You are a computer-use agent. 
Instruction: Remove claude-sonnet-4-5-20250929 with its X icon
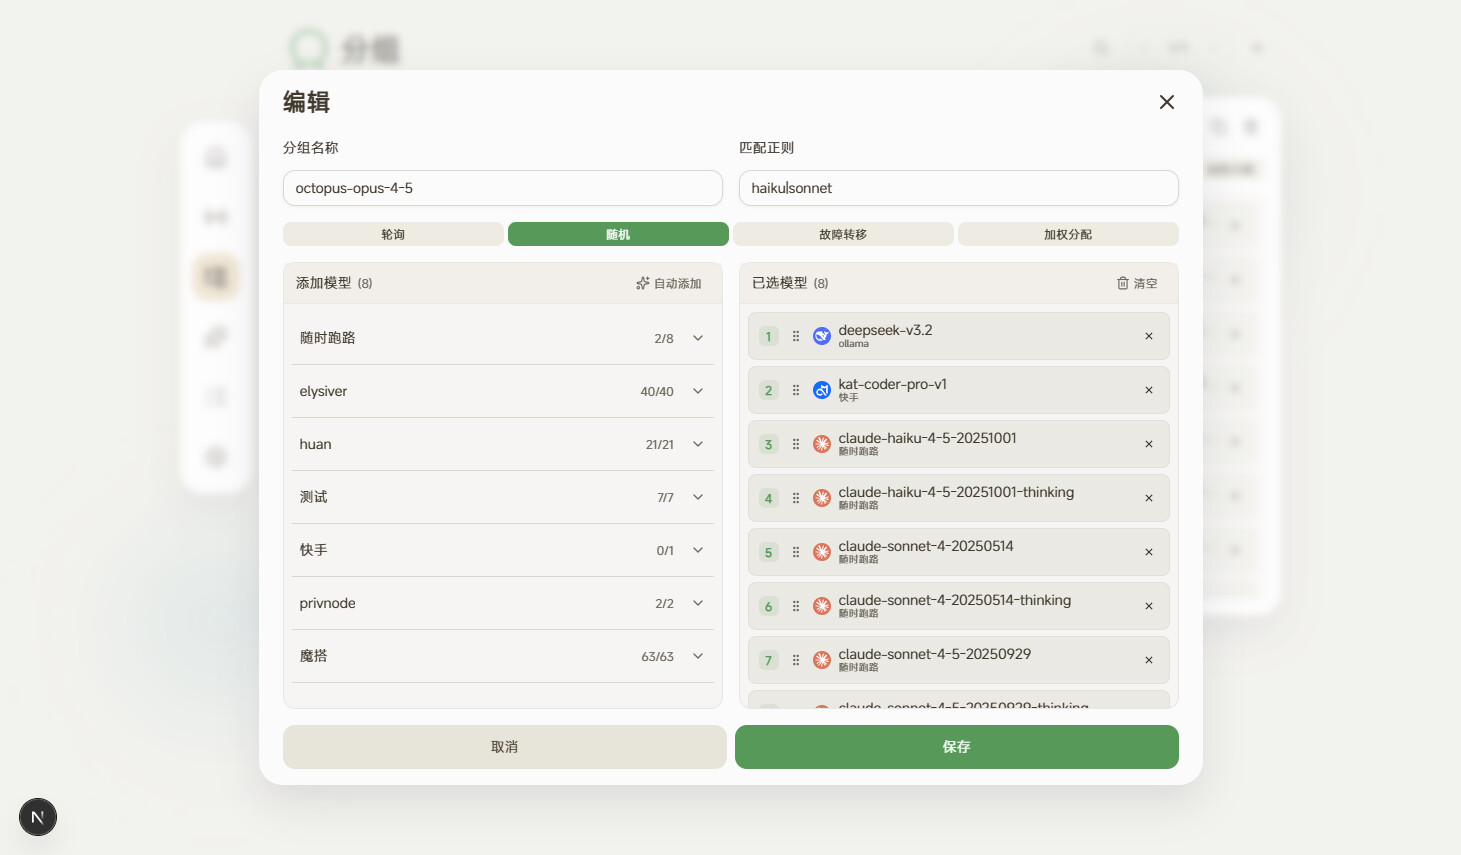[1149, 660]
